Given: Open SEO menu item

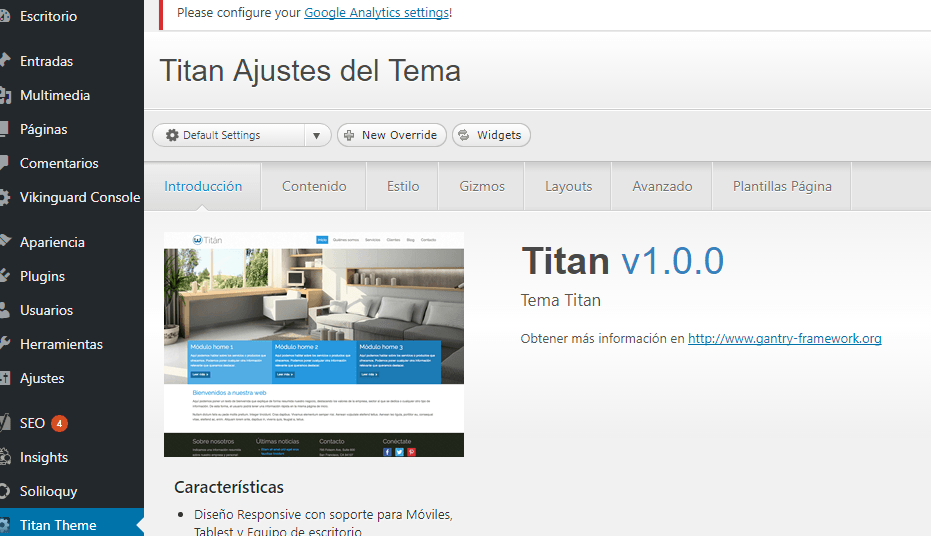Looking at the screenshot, I should pos(32,423).
